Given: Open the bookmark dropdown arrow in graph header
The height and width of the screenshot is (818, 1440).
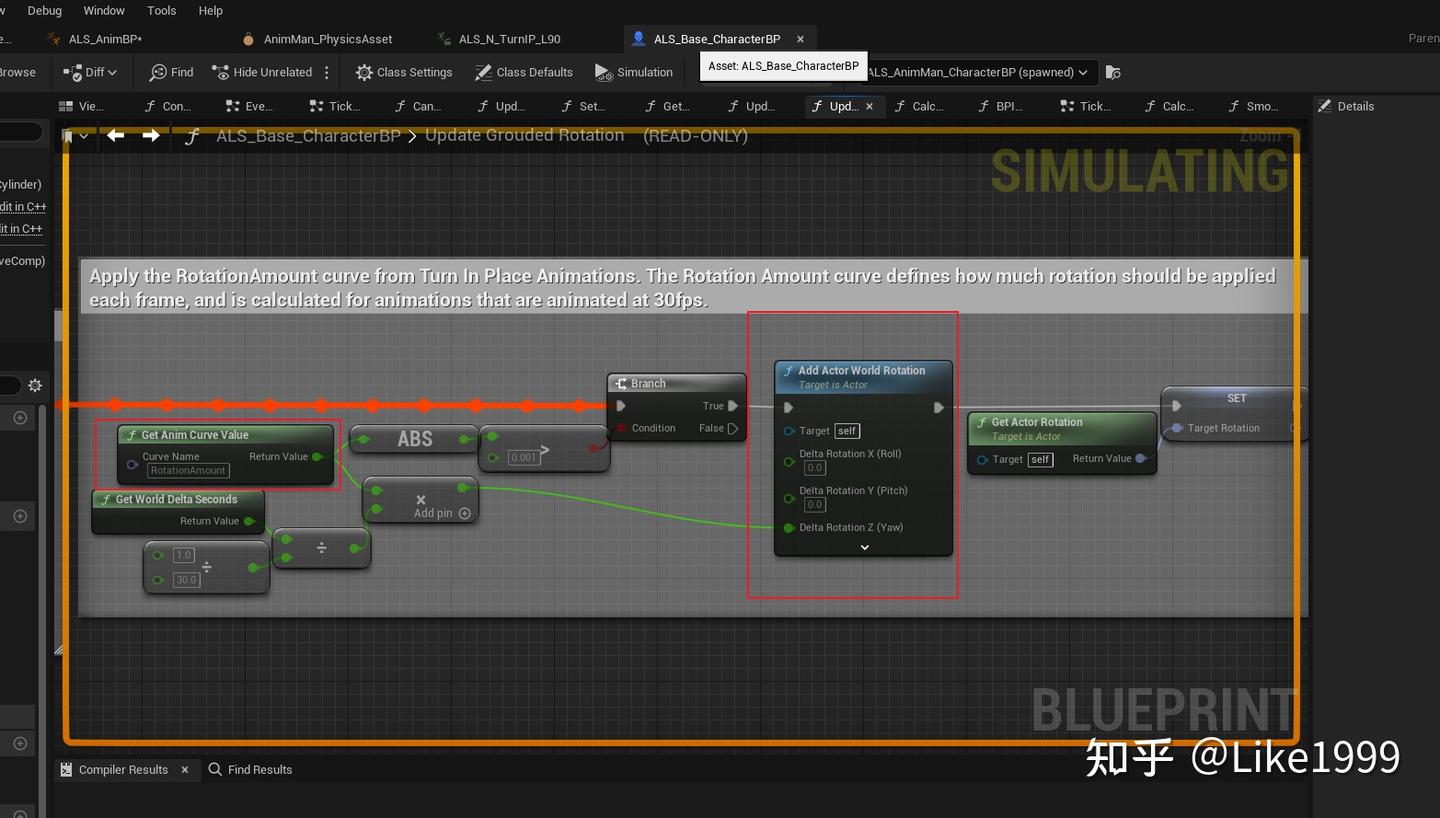Looking at the screenshot, I should click(84, 136).
